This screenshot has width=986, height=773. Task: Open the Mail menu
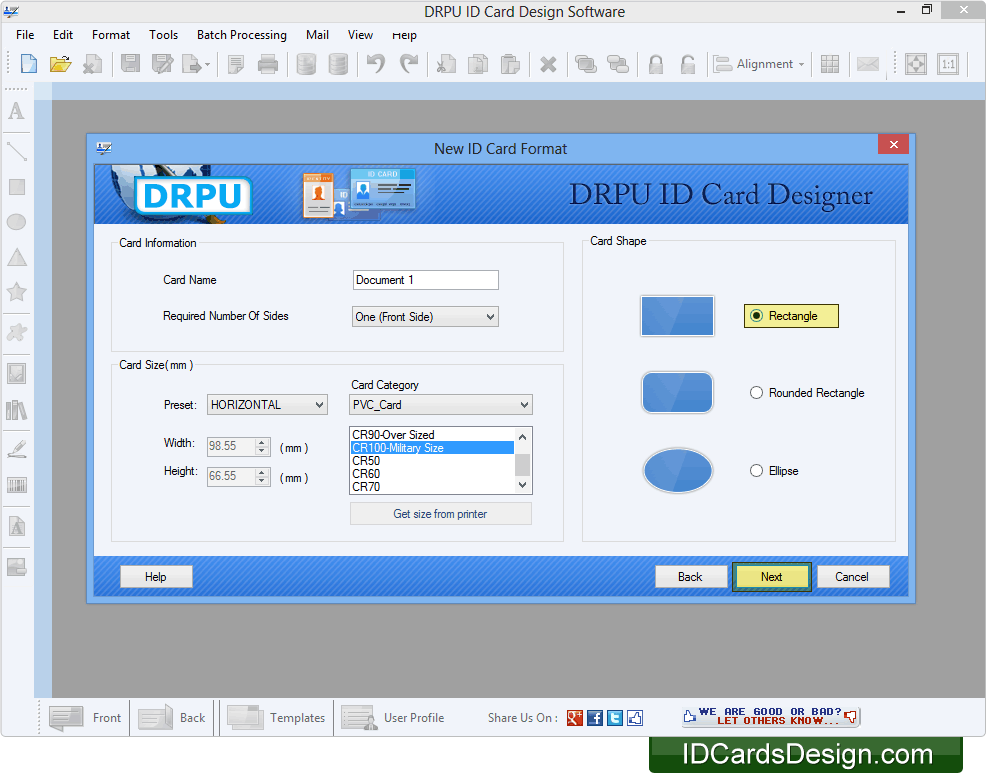point(318,35)
